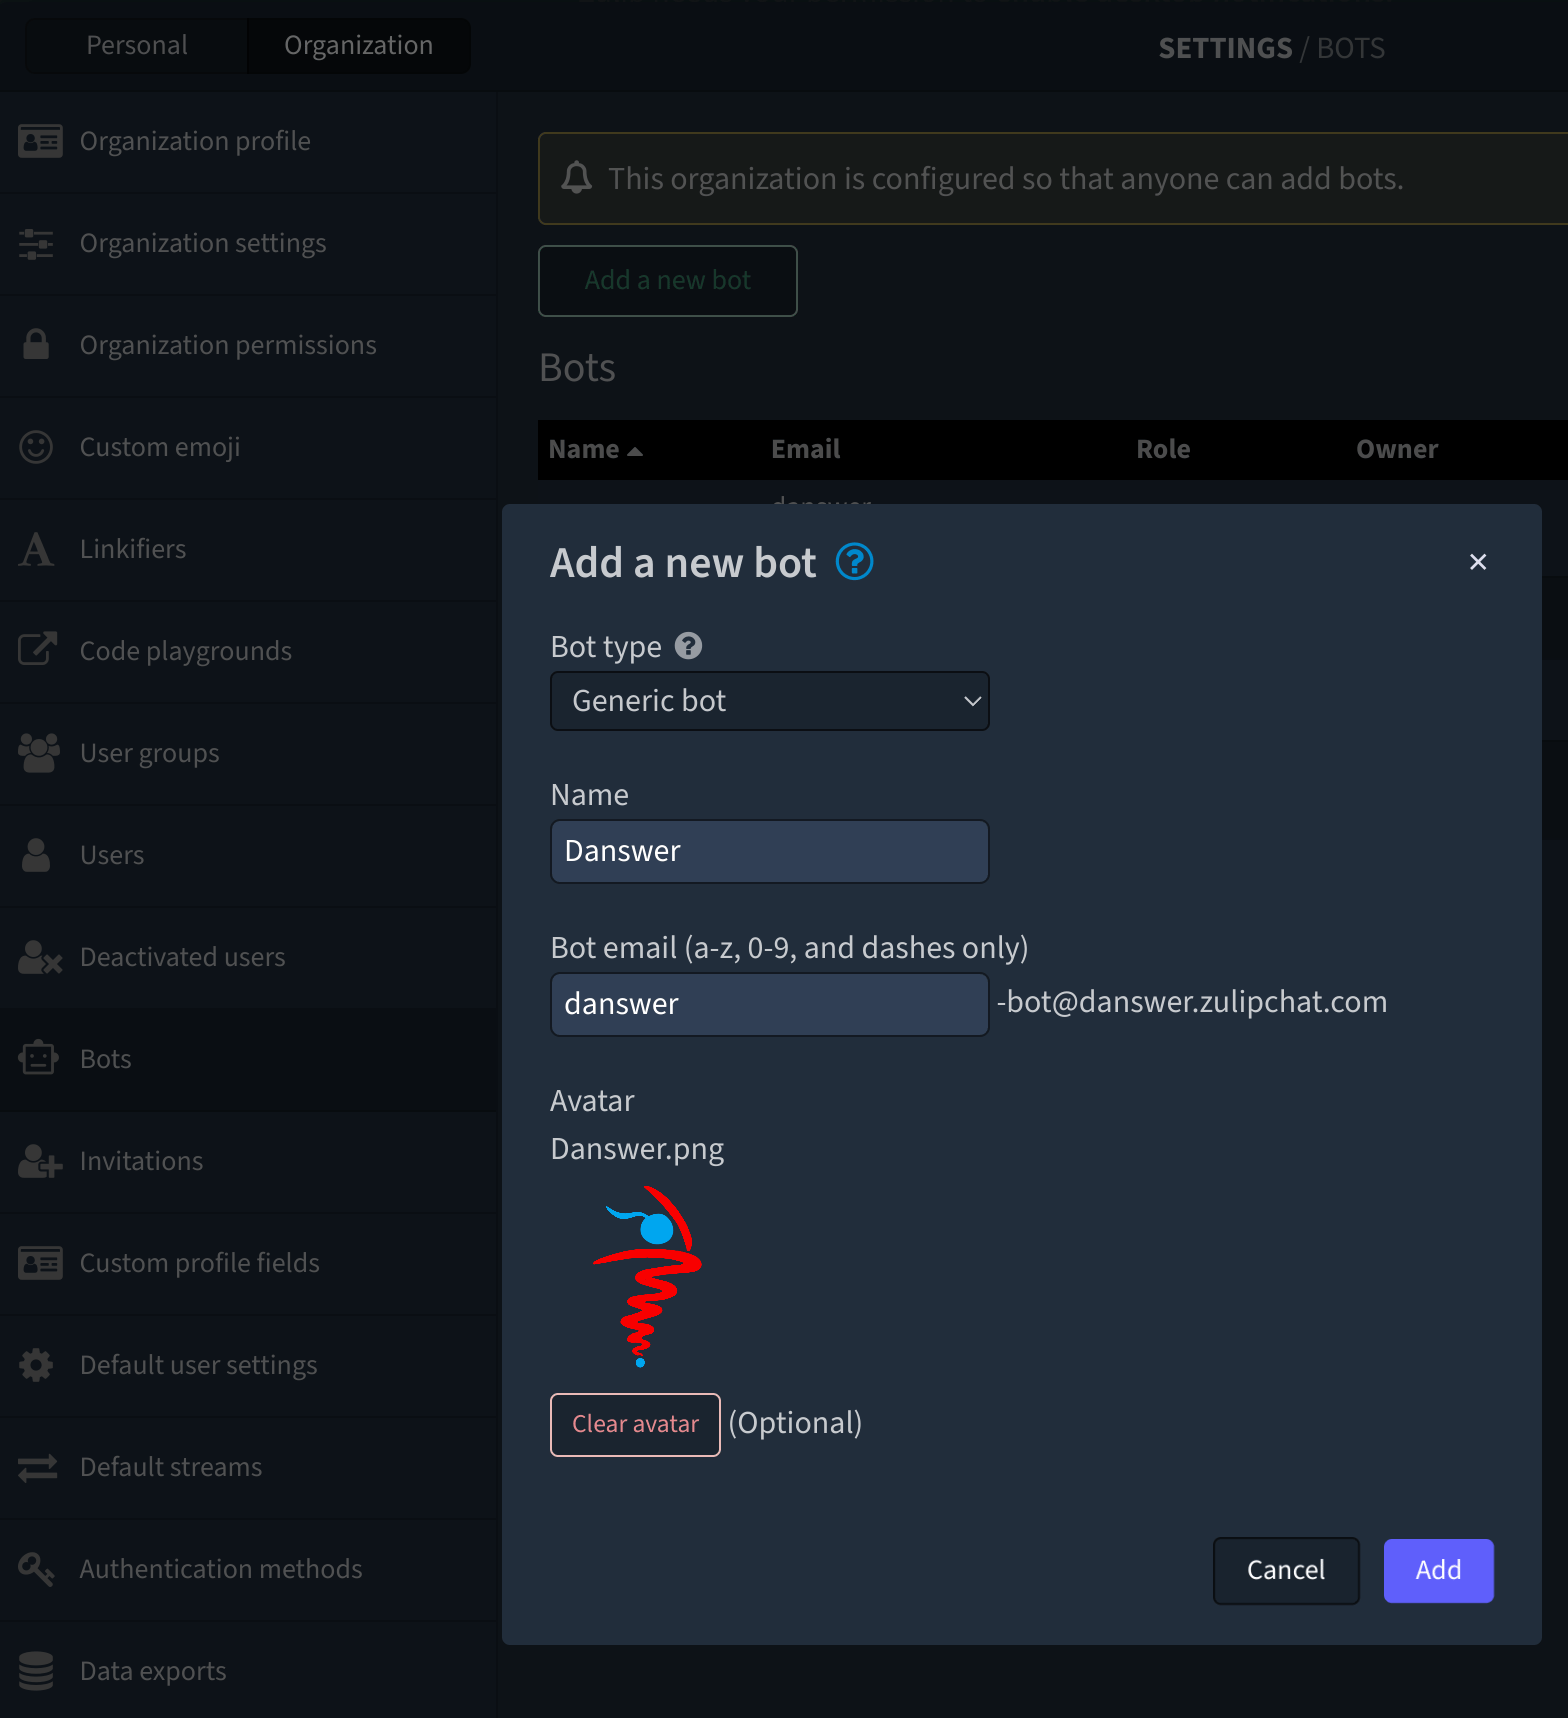
Task: Switch to the Organization settings tab
Action: pos(358,45)
